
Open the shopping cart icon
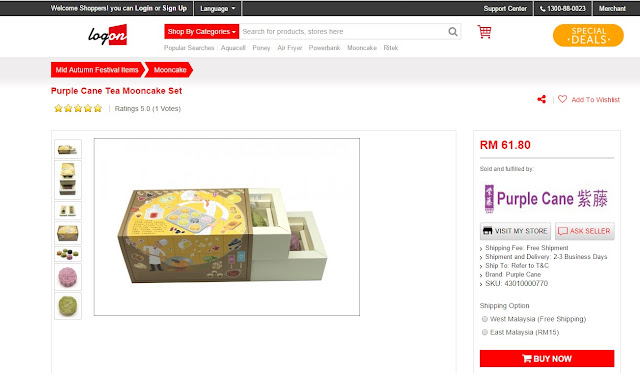coord(484,32)
